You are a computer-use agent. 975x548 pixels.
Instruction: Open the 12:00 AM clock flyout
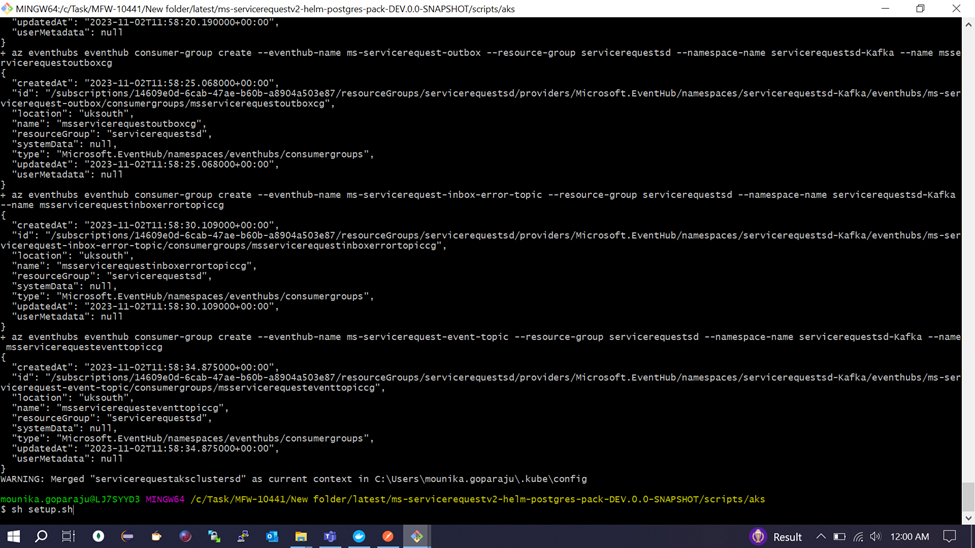[x=909, y=537]
